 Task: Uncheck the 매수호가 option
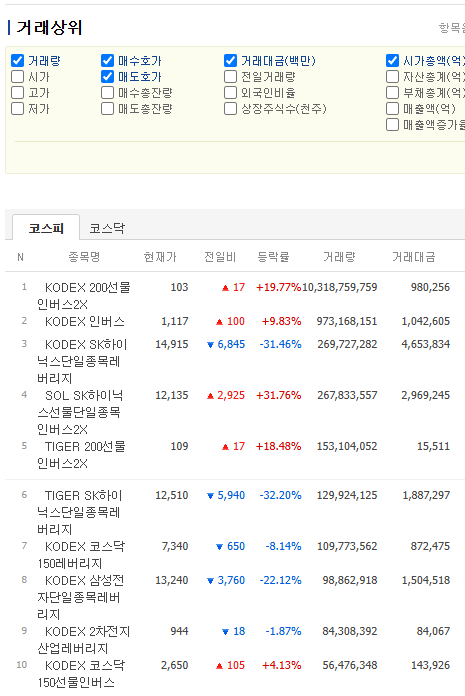(107, 60)
